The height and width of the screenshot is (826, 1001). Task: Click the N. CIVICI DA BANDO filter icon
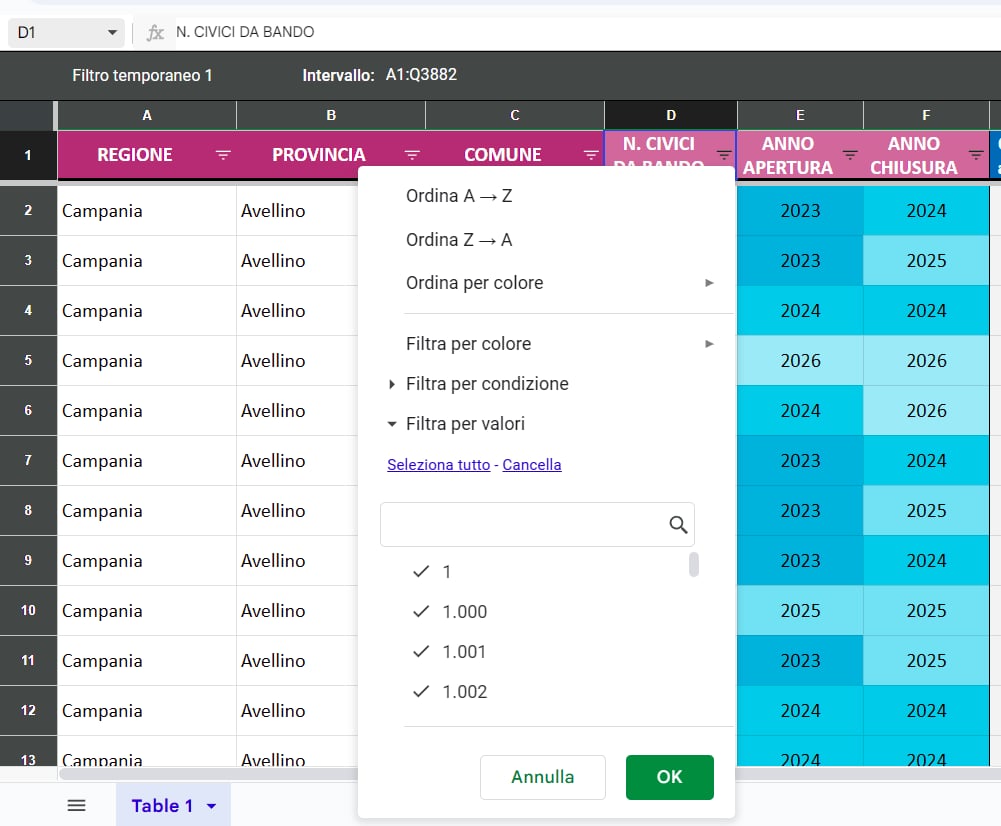(x=724, y=155)
